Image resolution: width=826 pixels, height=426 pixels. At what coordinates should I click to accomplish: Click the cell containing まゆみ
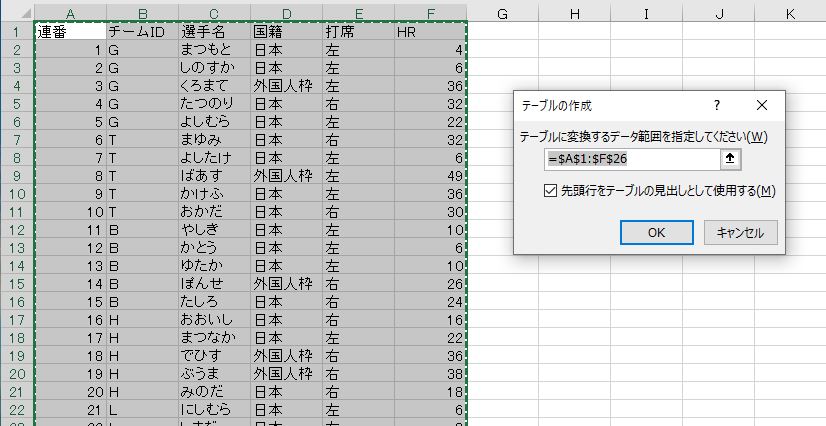pos(214,140)
